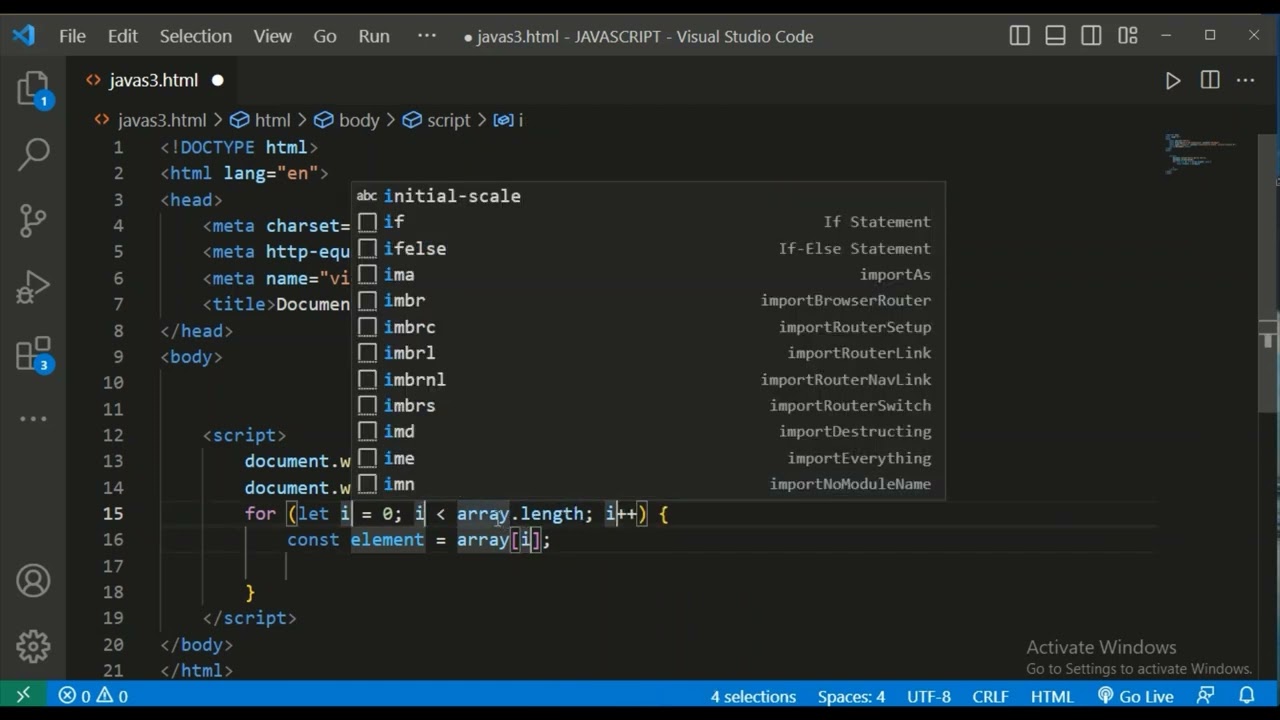
Task: Open the Manage gear icon
Action: [x=33, y=646]
